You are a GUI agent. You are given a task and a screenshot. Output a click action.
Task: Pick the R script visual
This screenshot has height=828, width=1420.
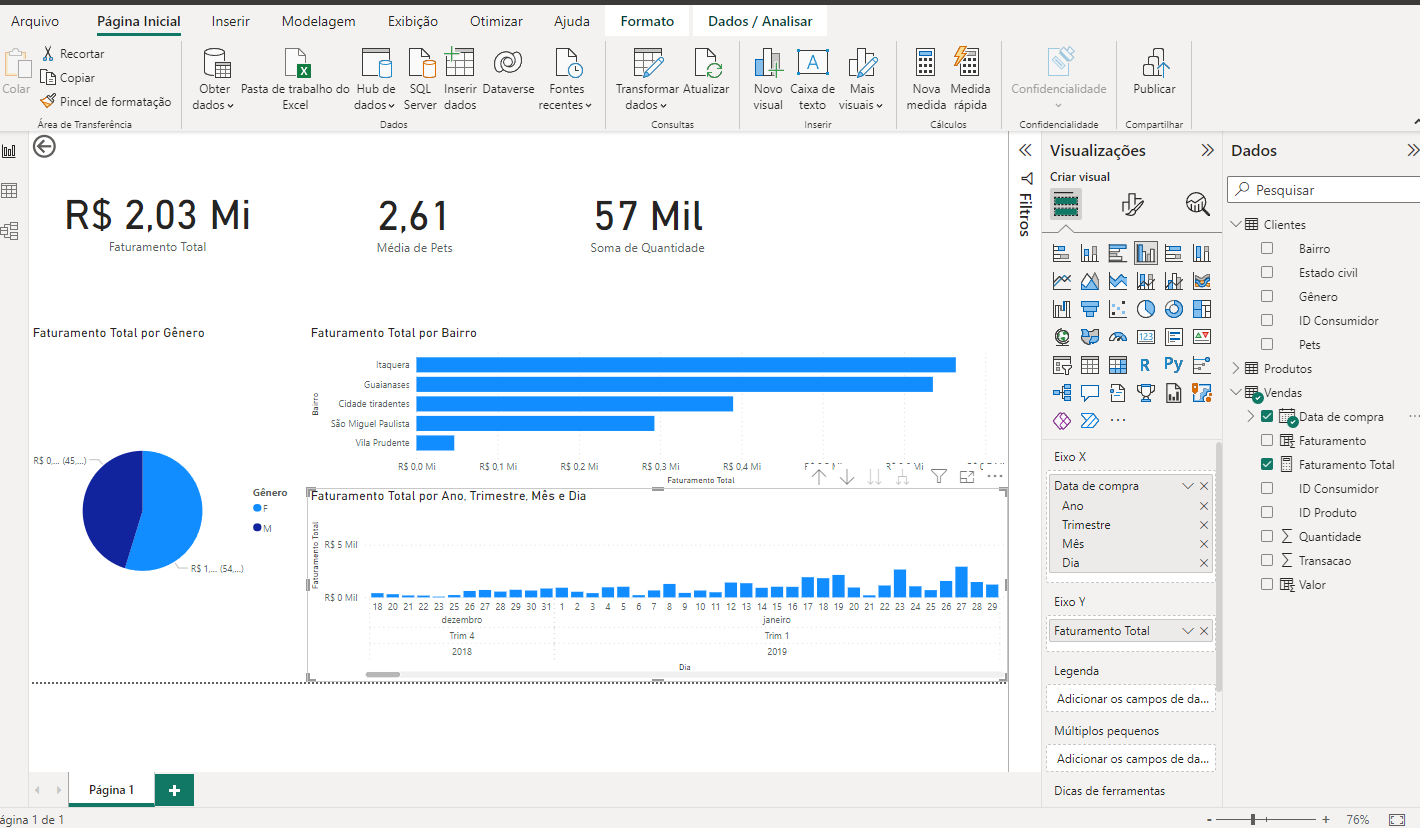1146,365
